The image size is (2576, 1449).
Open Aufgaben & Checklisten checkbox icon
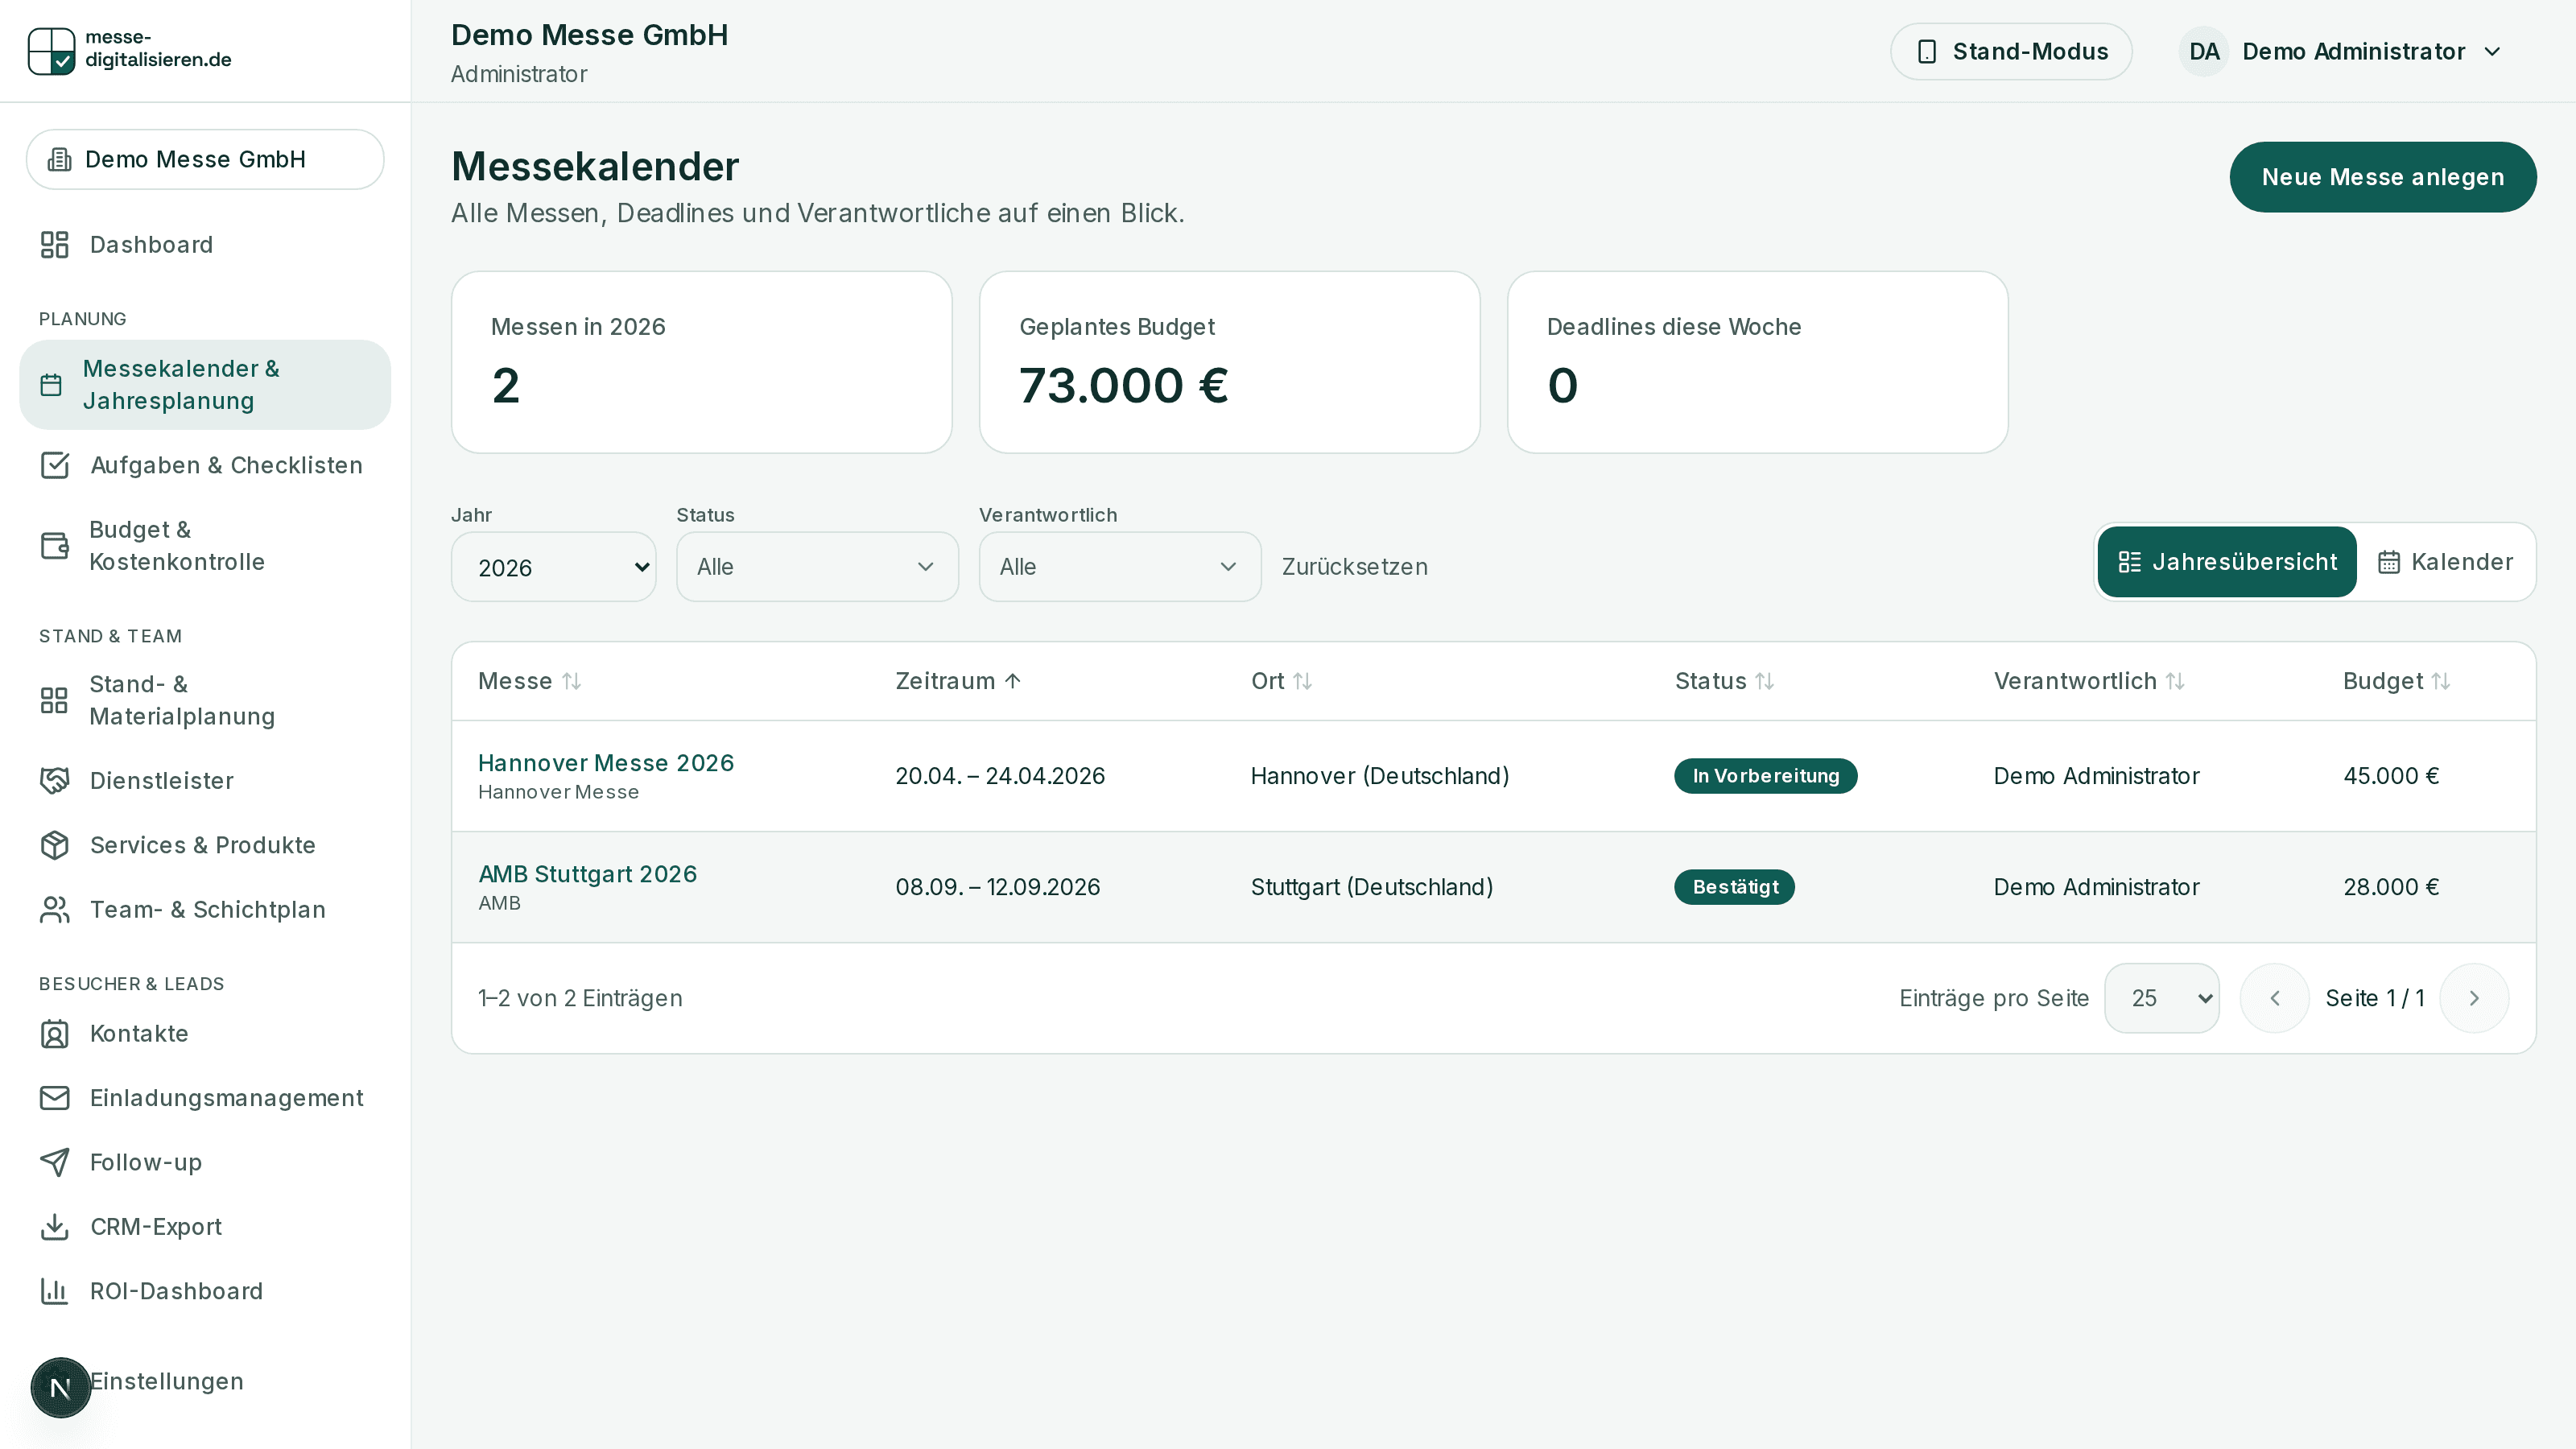coord(55,465)
